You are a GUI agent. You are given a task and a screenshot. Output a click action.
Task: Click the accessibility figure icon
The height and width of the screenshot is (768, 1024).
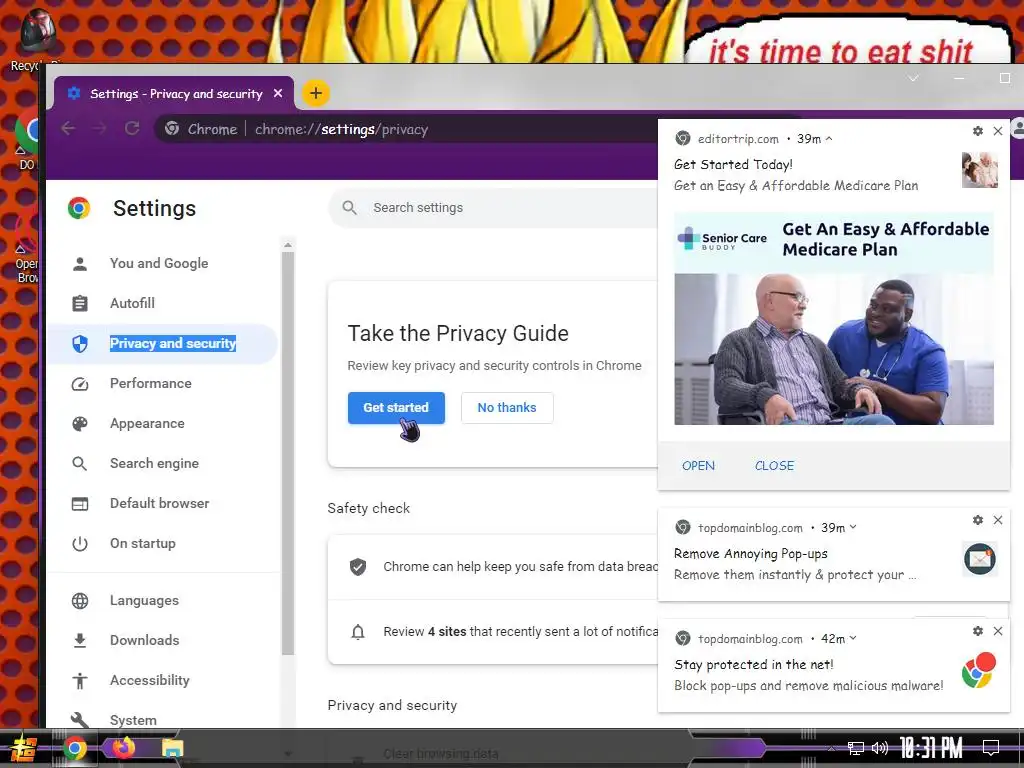80,680
